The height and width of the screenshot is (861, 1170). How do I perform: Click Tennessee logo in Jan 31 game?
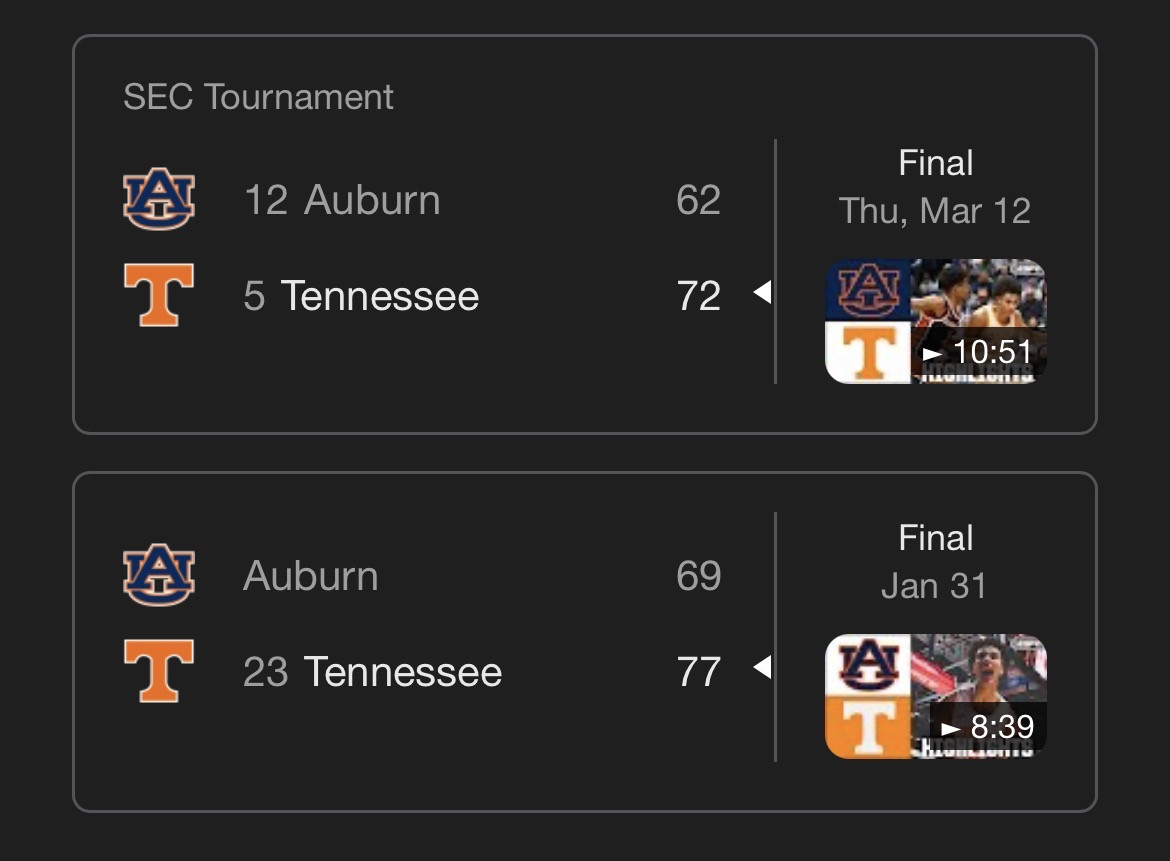point(159,671)
